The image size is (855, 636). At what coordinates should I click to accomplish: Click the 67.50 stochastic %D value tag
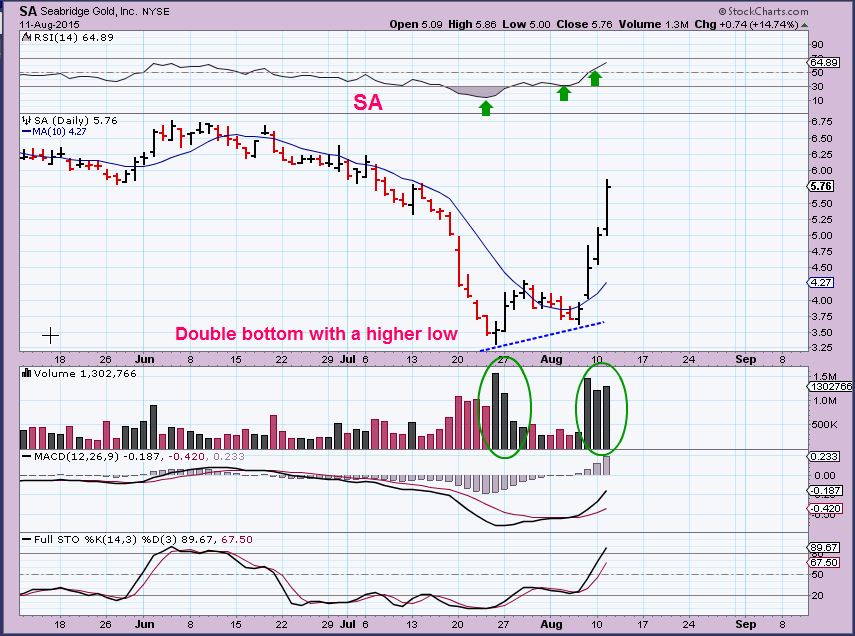tap(824, 562)
